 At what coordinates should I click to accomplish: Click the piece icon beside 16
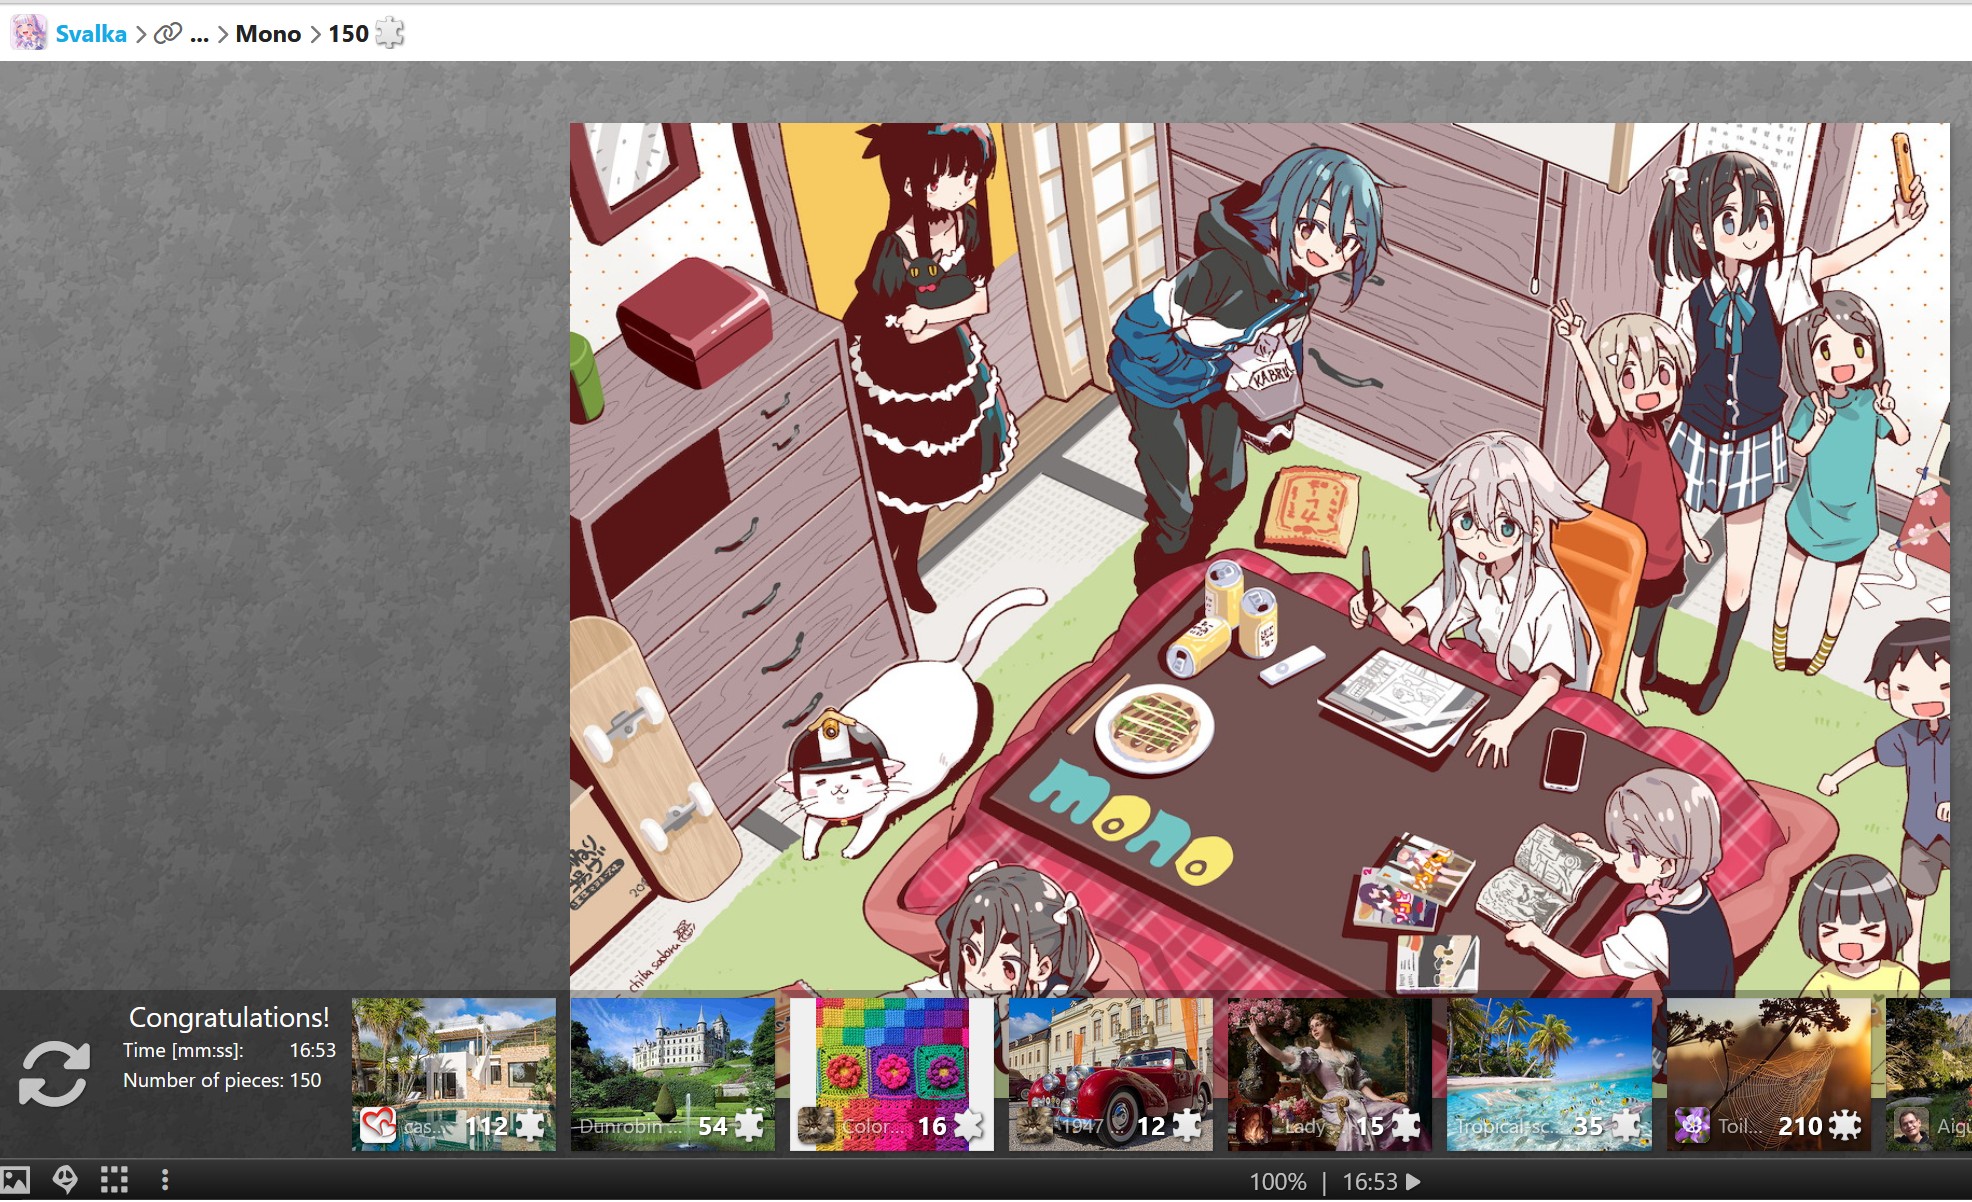point(968,1126)
